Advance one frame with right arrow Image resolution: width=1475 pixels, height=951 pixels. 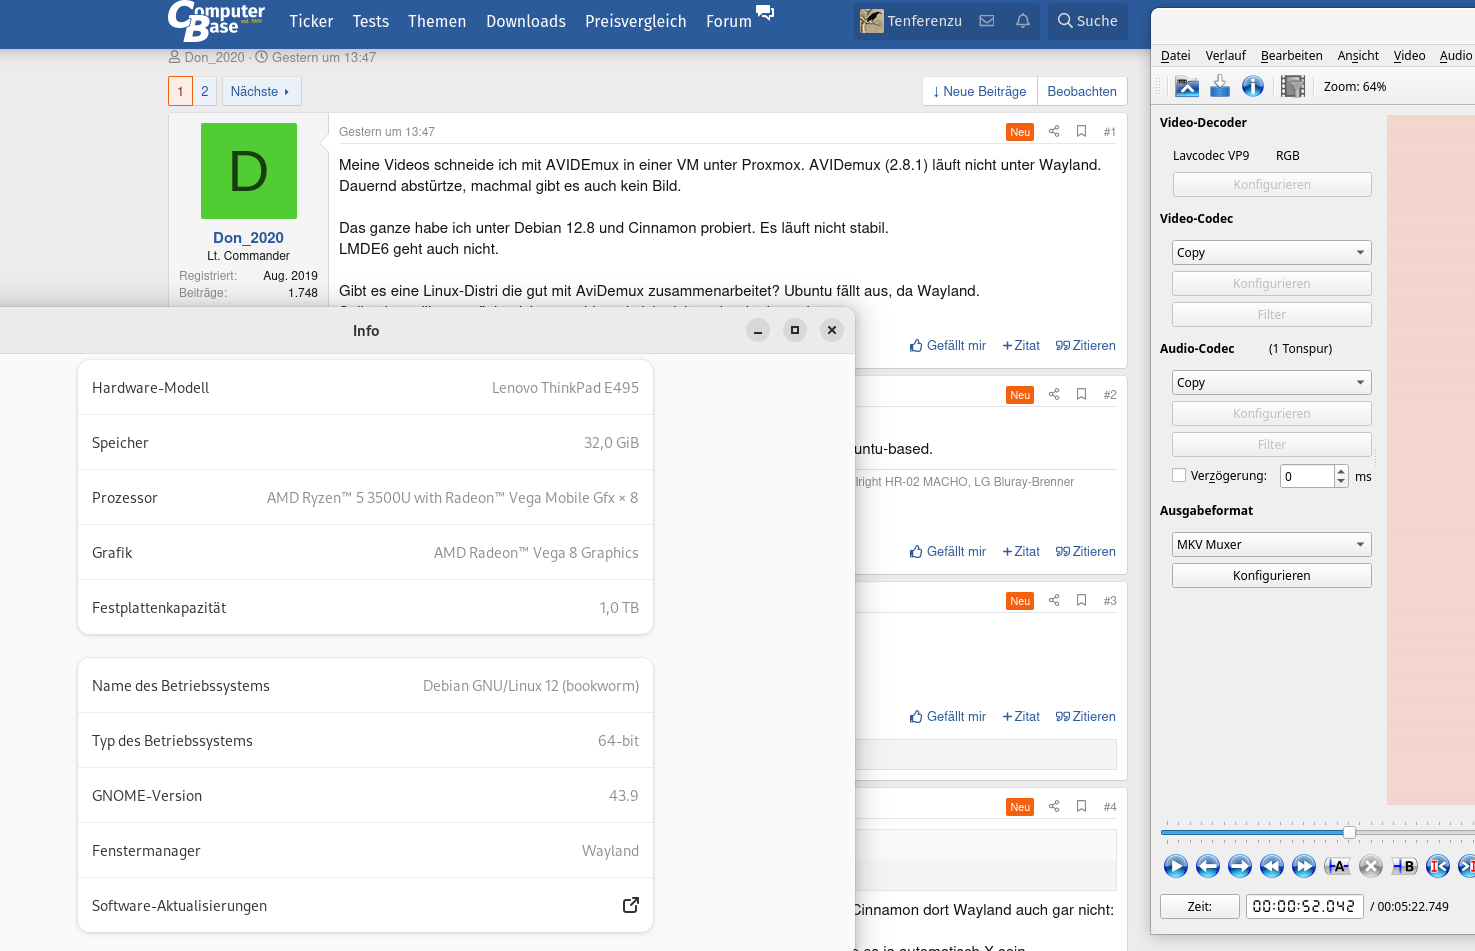1240,866
